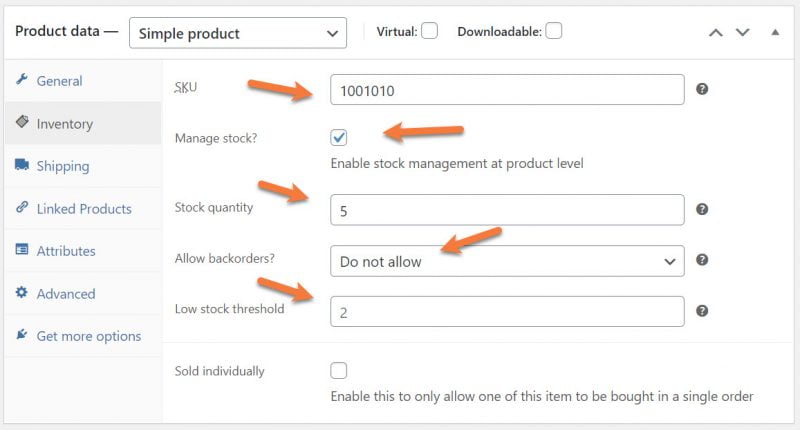
Task: Collapse the Product data panel with triangle toggle
Action: (x=774, y=32)
